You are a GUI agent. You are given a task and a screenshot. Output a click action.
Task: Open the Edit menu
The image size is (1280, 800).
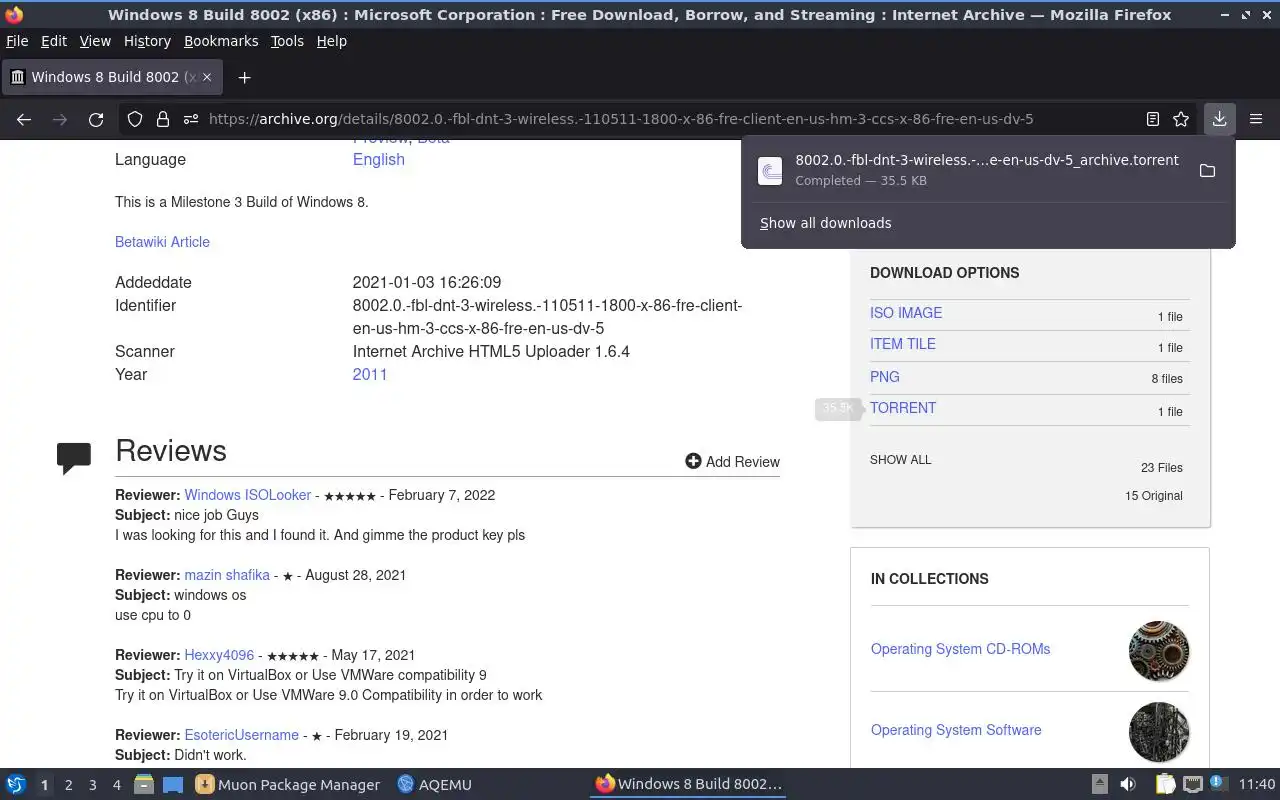(54, 41)
